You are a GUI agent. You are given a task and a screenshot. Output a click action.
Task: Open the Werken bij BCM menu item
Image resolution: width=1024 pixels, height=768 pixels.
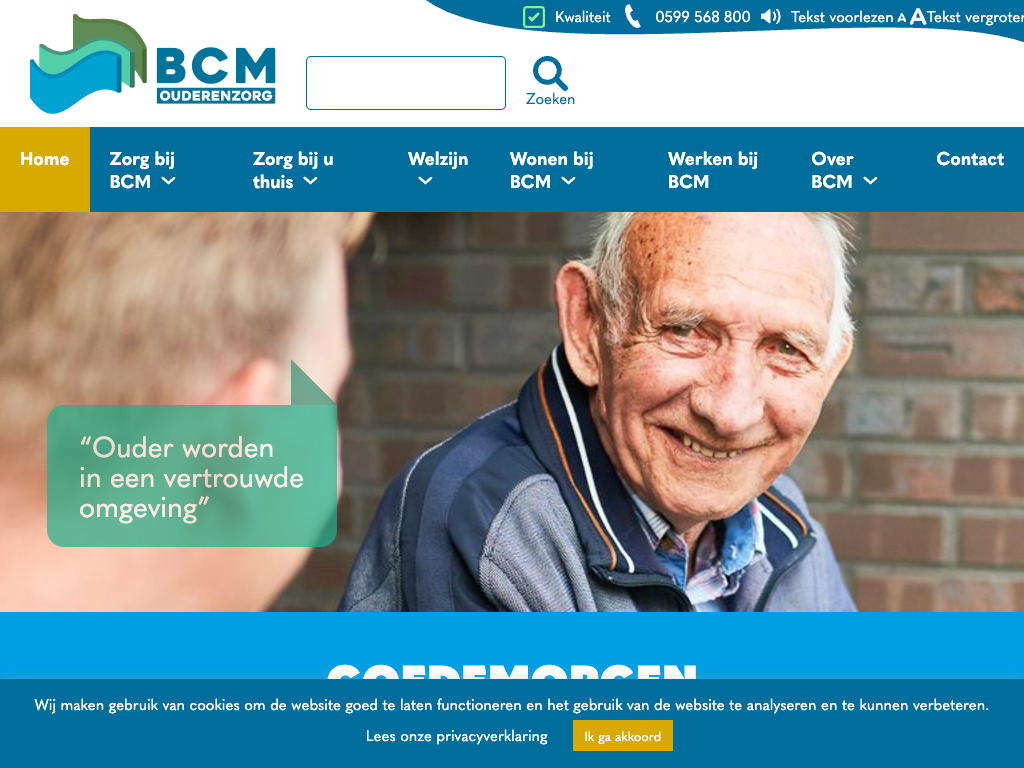(x=712, y=170)
